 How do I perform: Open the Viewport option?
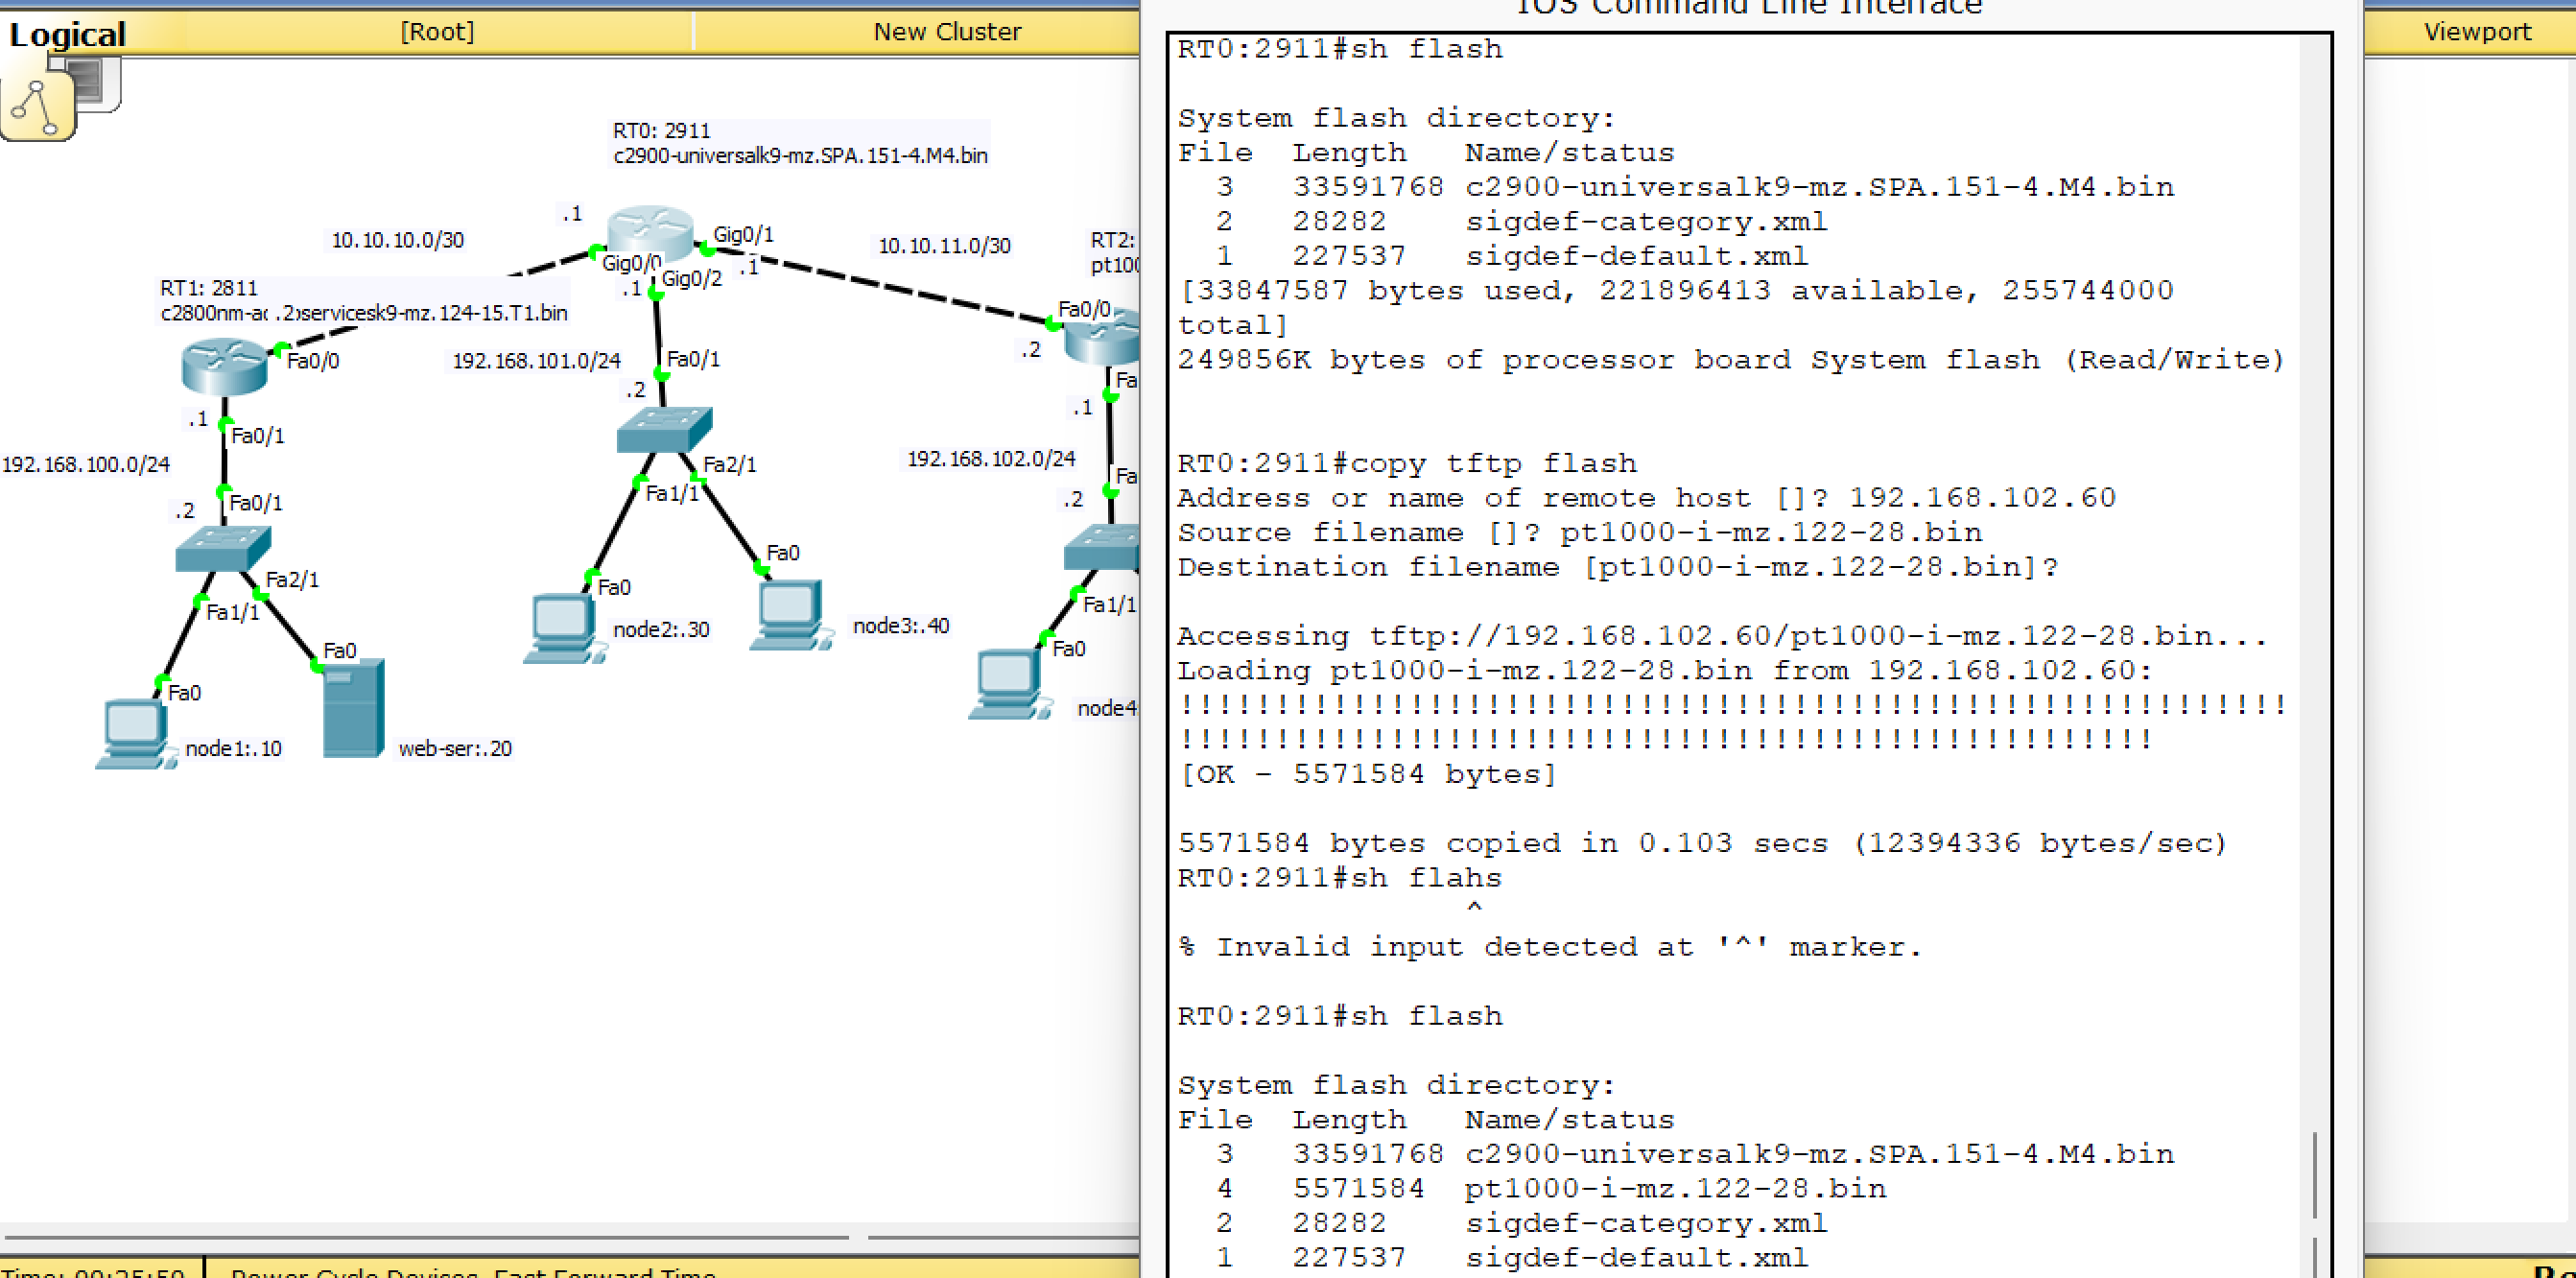point(2476,32)
